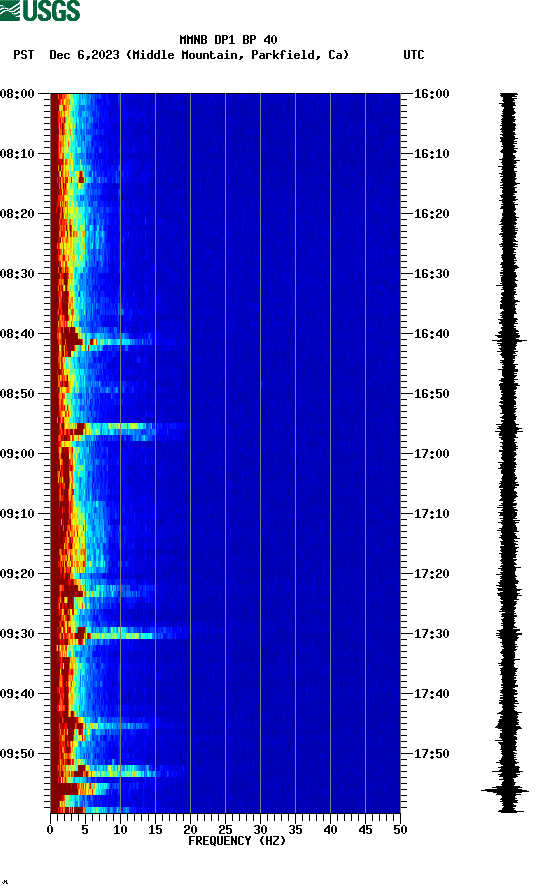This screenshot has width=552, height=893.
Task: Click the "UTC" timezone label
Action: 414,55
